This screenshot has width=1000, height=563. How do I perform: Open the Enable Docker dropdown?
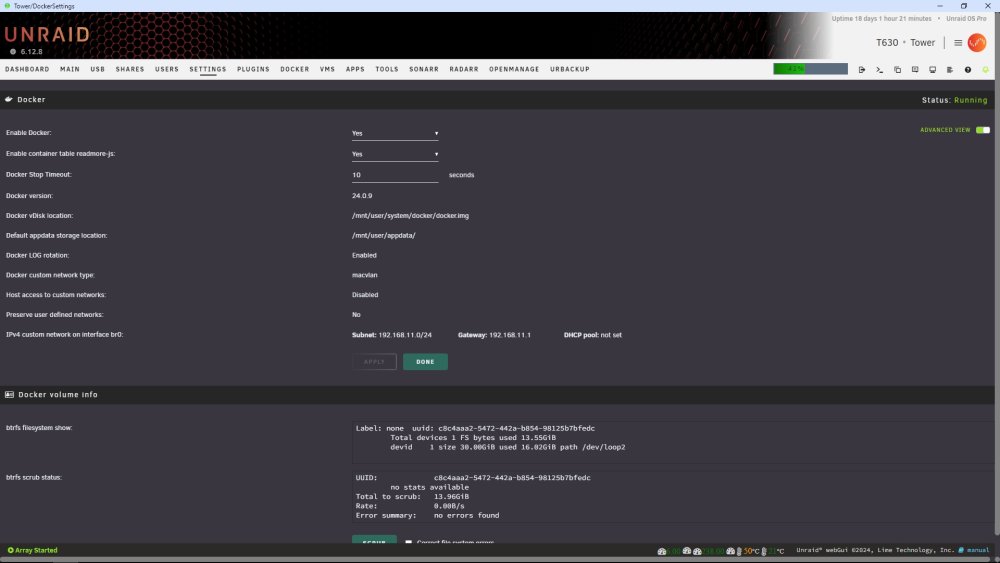(x=395, y=133)
